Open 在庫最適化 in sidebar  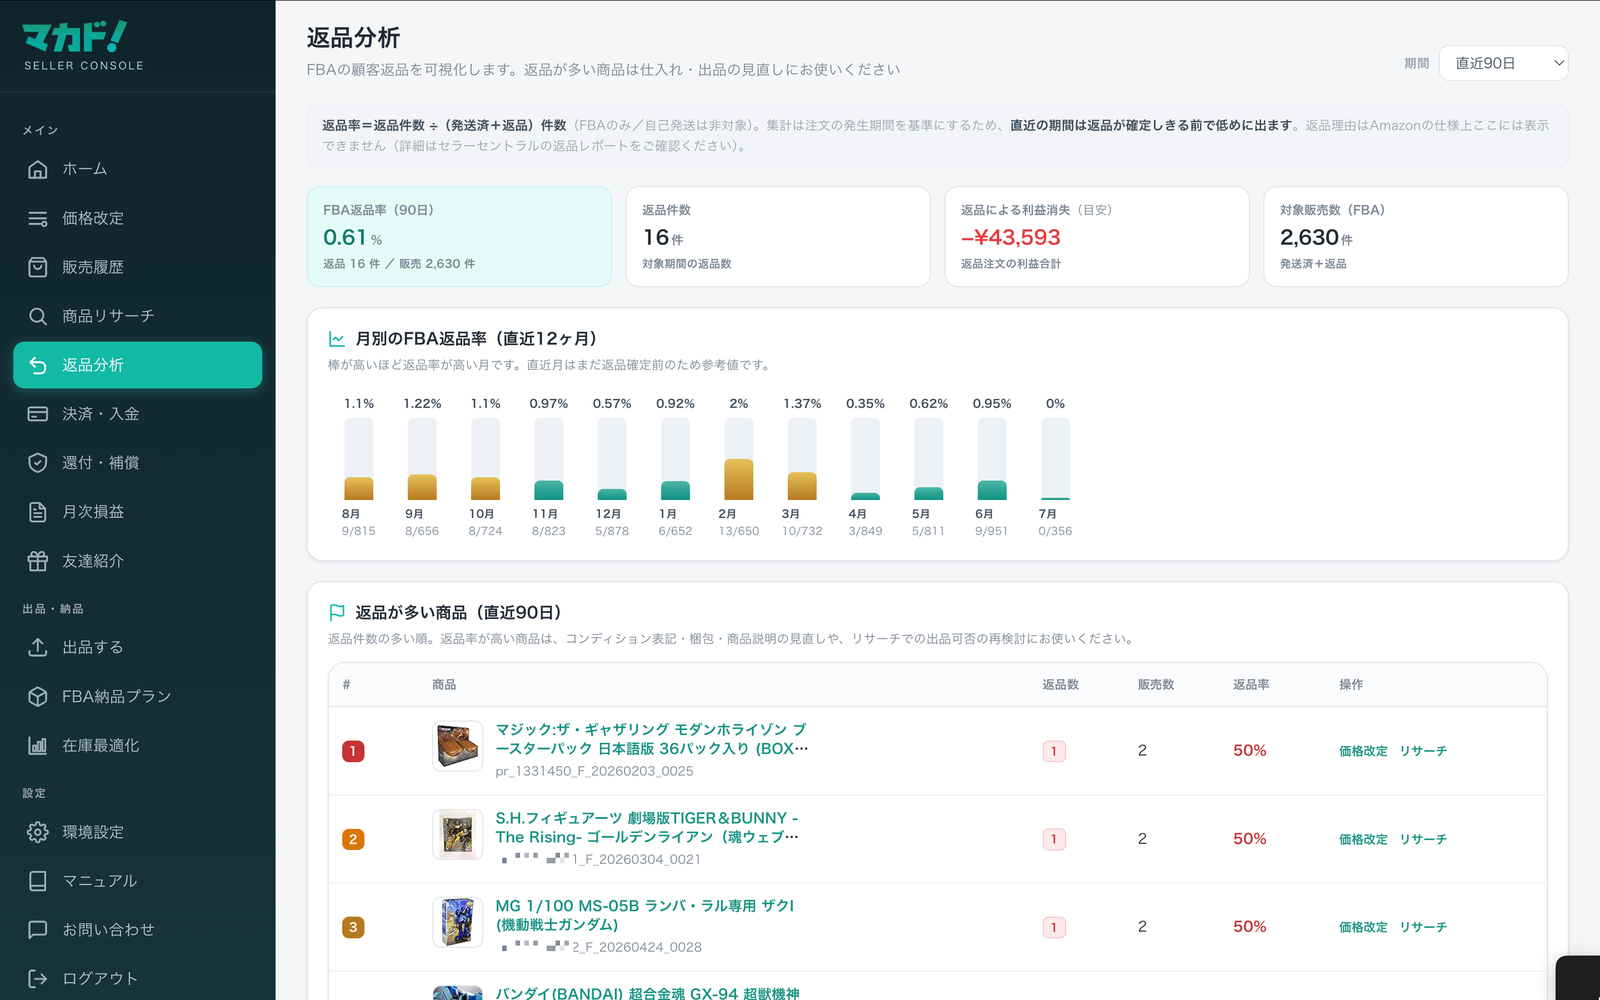coord(138,745)
